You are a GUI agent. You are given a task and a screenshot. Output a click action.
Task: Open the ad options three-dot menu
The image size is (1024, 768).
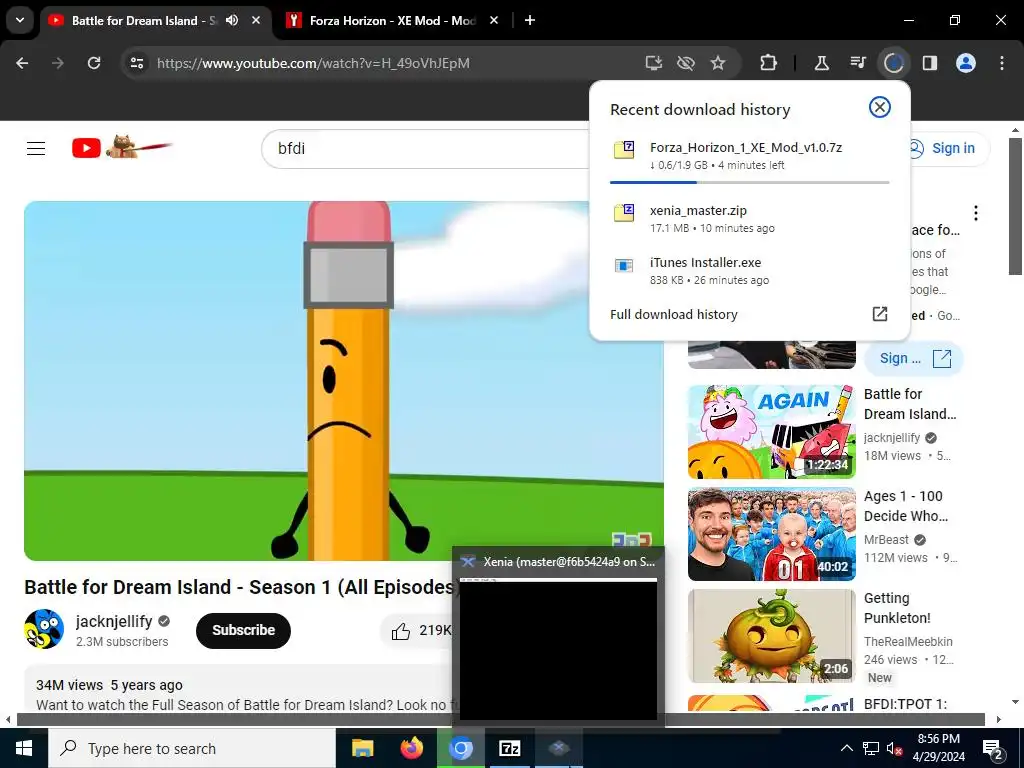[x=976, y=213]
